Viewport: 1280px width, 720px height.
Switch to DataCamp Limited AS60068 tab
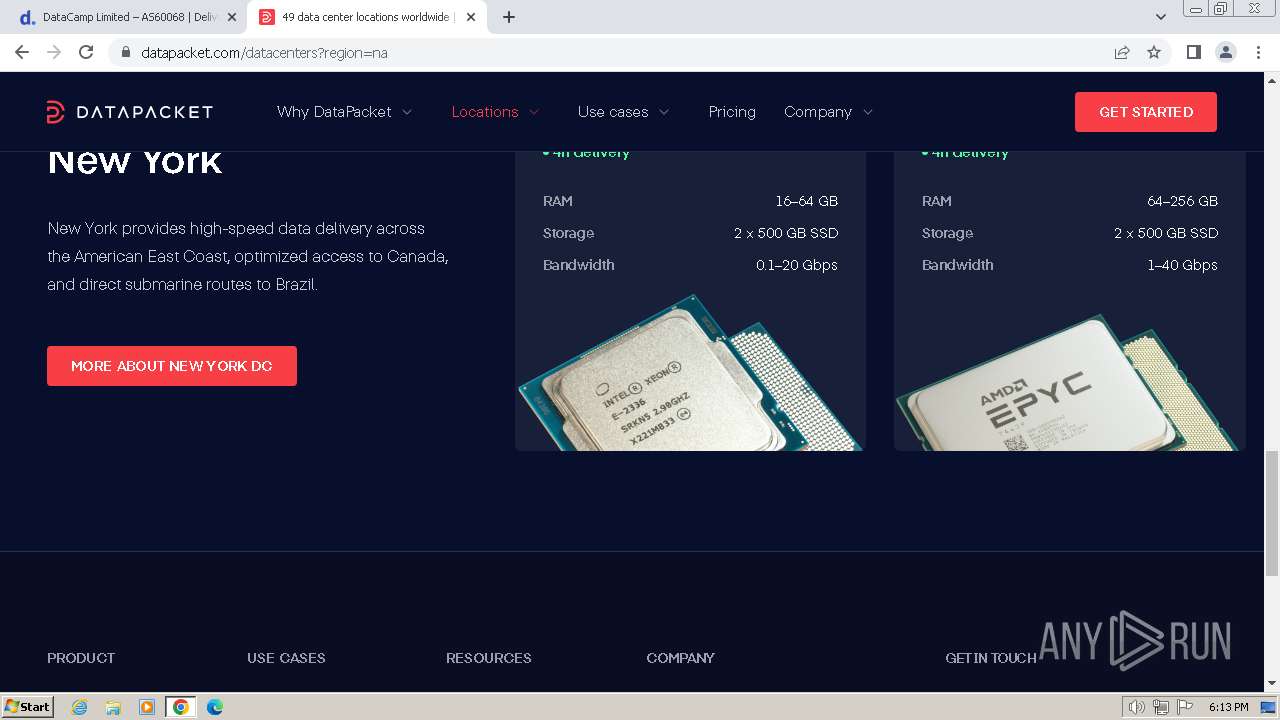click(126, 17)
